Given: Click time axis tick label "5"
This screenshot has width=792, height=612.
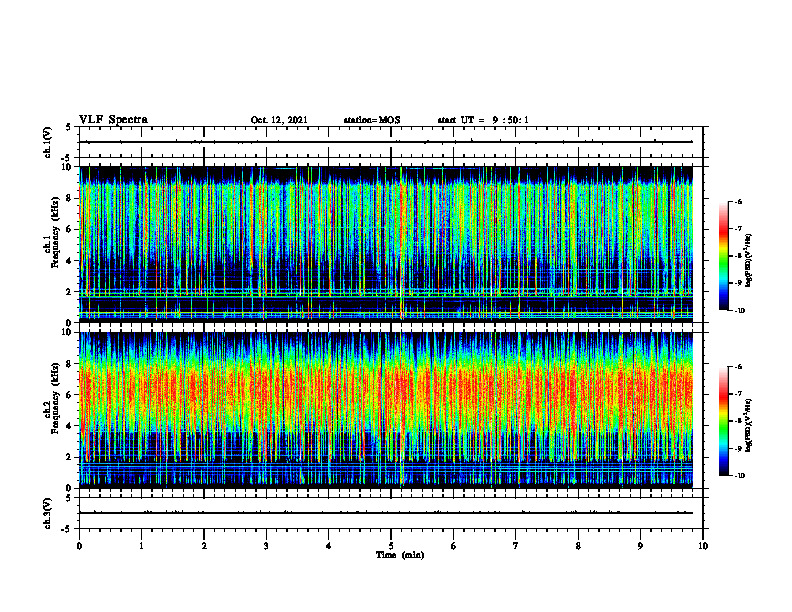Looking at the screenshot, I should click(391, 546).
